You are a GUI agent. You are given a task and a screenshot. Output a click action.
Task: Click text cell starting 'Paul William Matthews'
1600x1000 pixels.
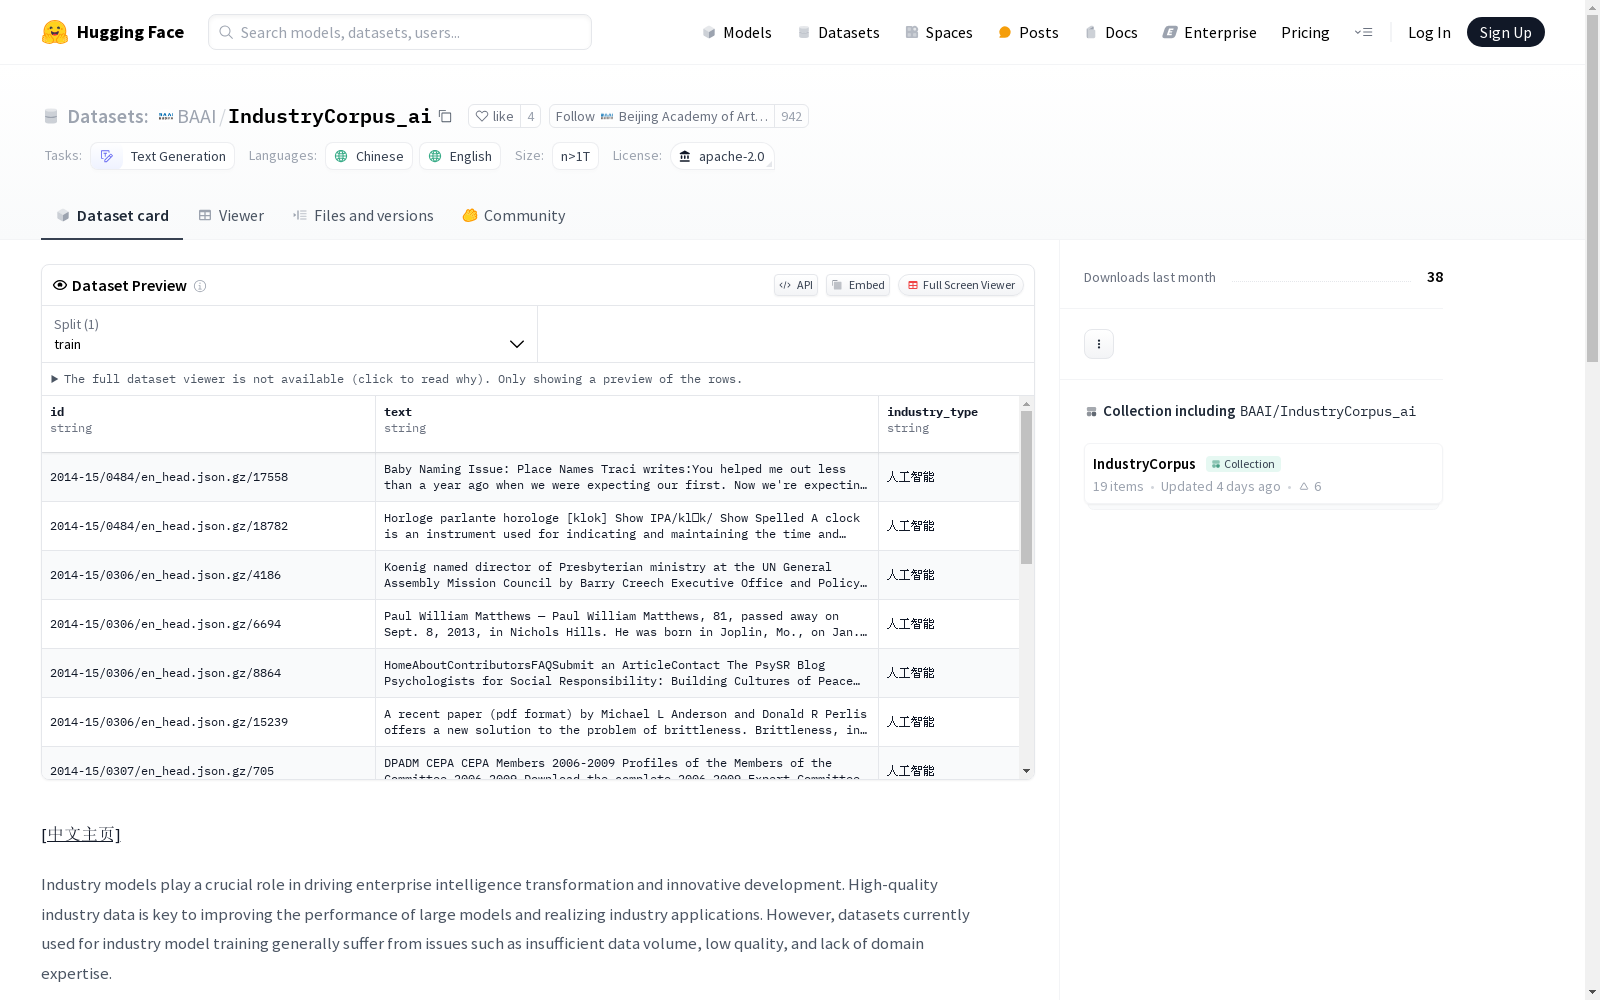point(627,624)
